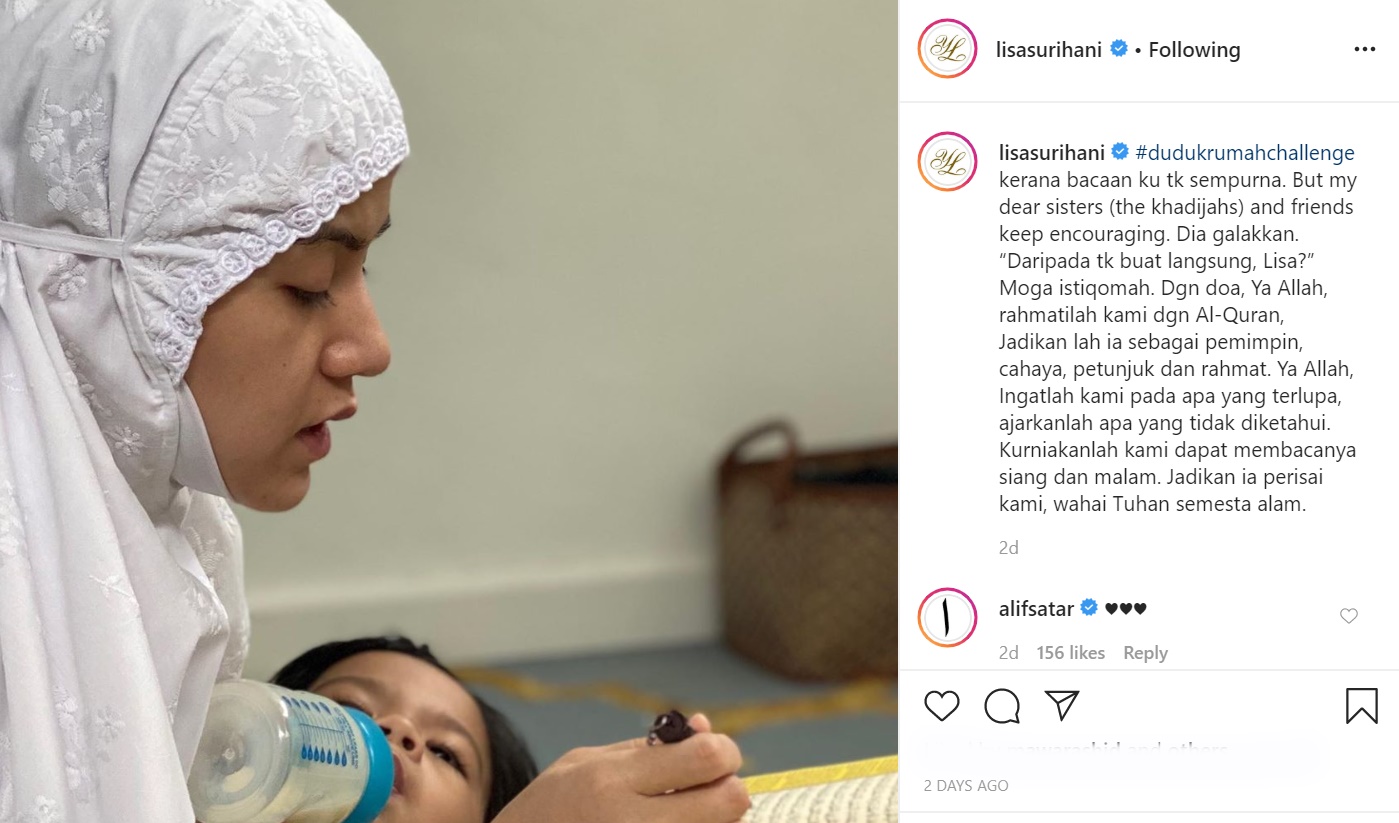
Task: Save post with bookmark icon
Action: (x=1361, y=706)
